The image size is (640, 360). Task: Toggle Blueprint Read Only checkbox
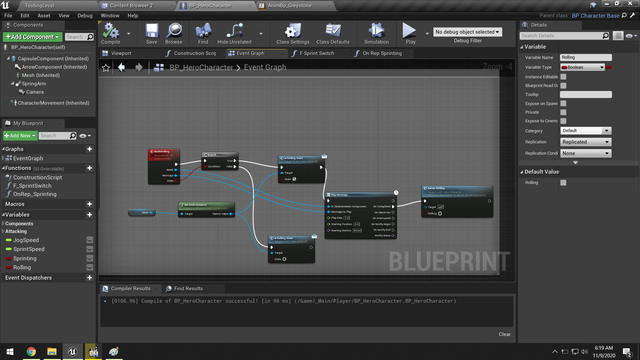[563, 86]
